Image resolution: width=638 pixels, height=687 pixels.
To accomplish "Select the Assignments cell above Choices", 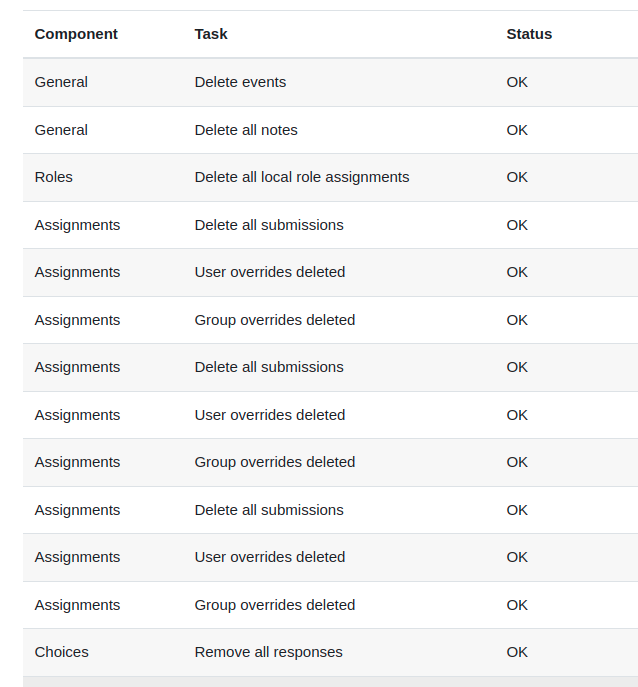I will [77, 605].
